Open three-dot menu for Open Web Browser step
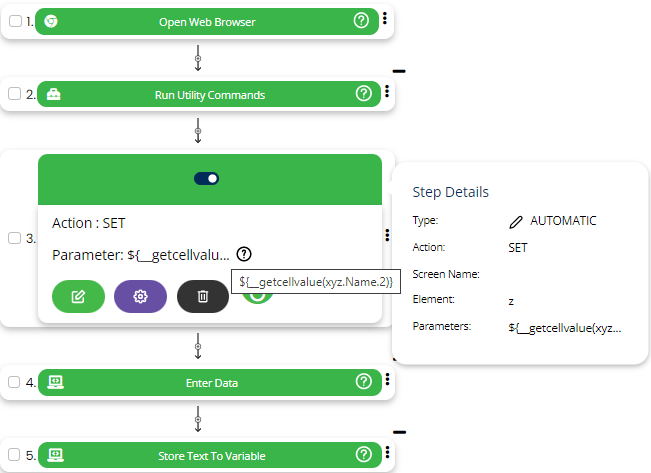Screen dimensions: 651x473 tap(386, 20)
